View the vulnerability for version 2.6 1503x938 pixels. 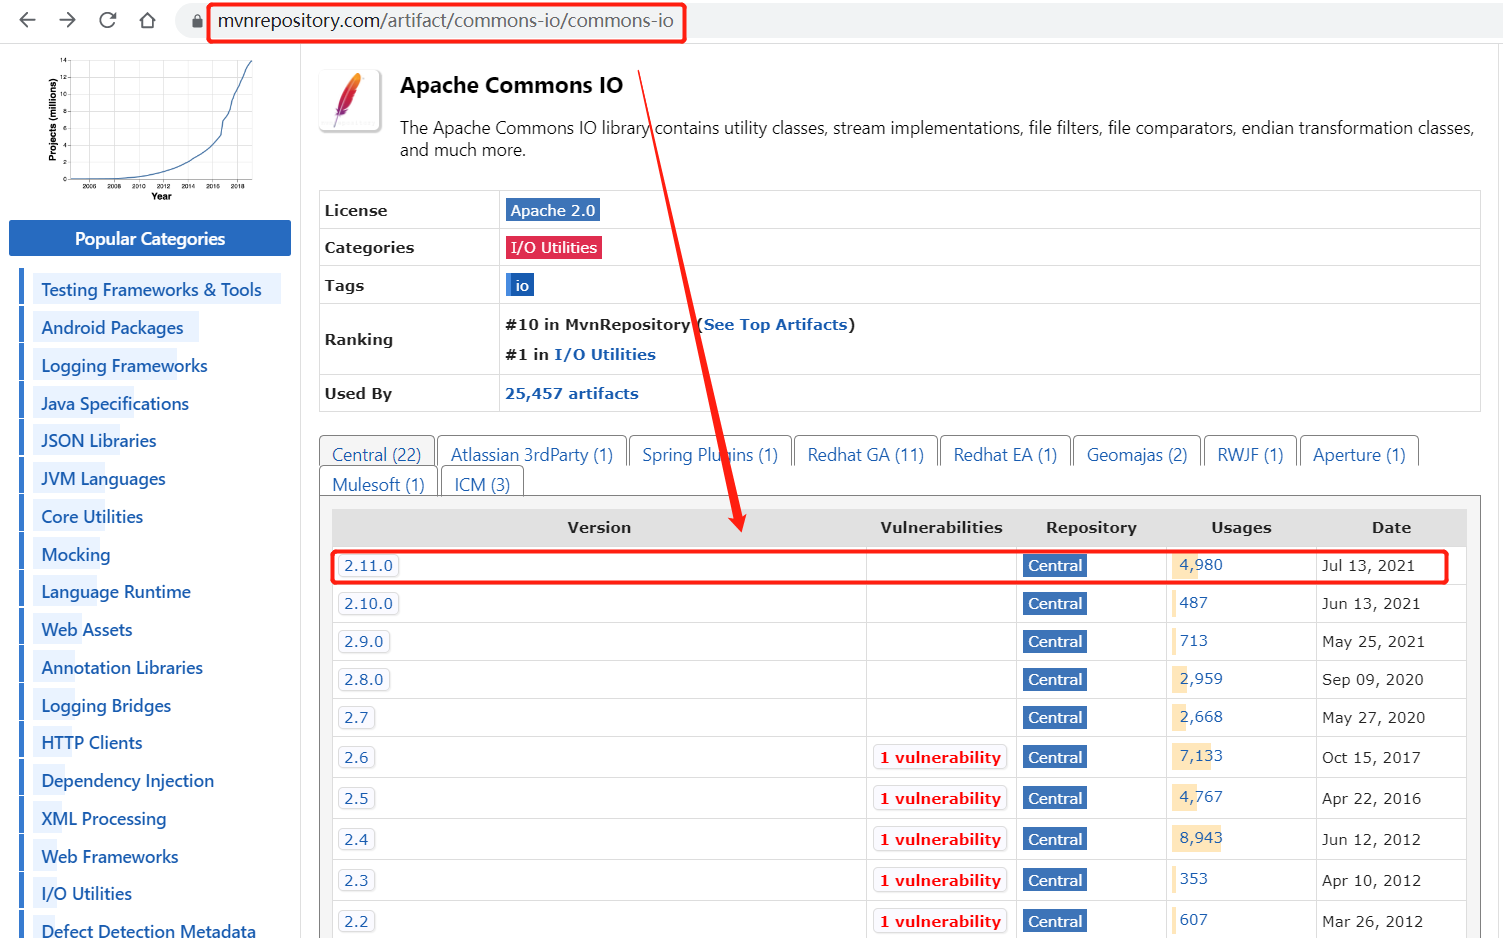939,757
